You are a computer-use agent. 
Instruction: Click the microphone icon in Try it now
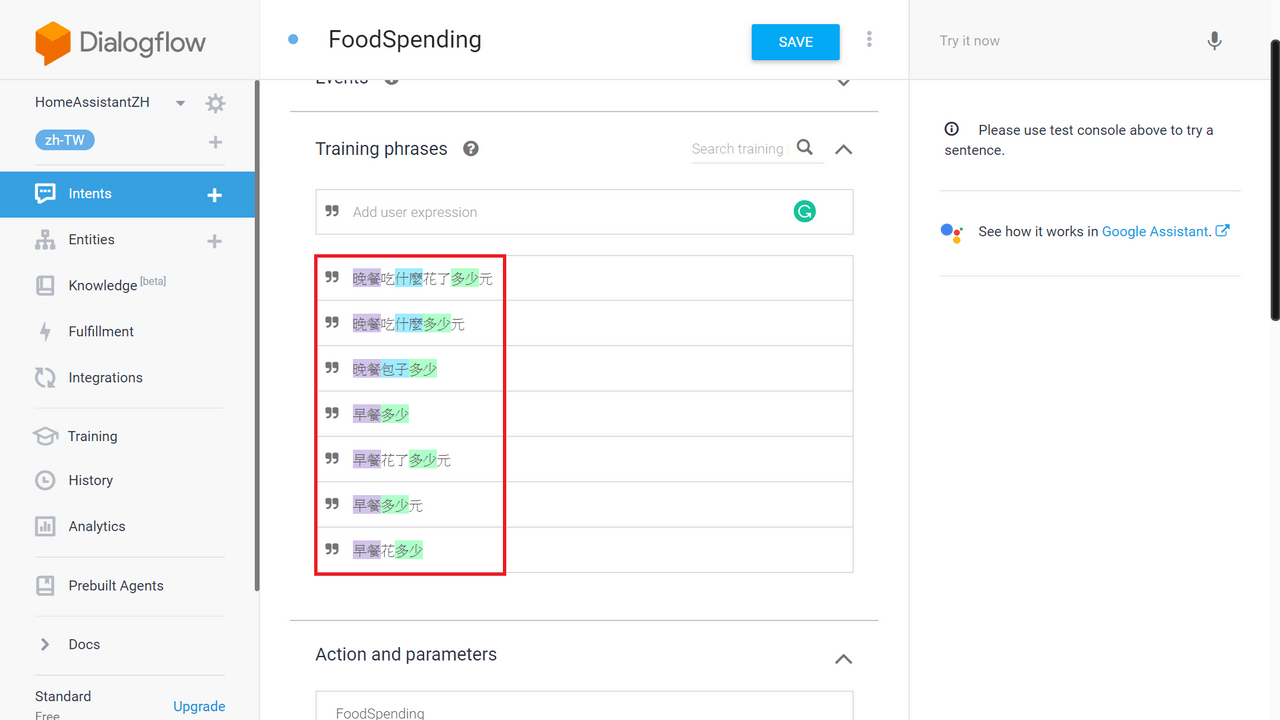tap(1214, 41)
